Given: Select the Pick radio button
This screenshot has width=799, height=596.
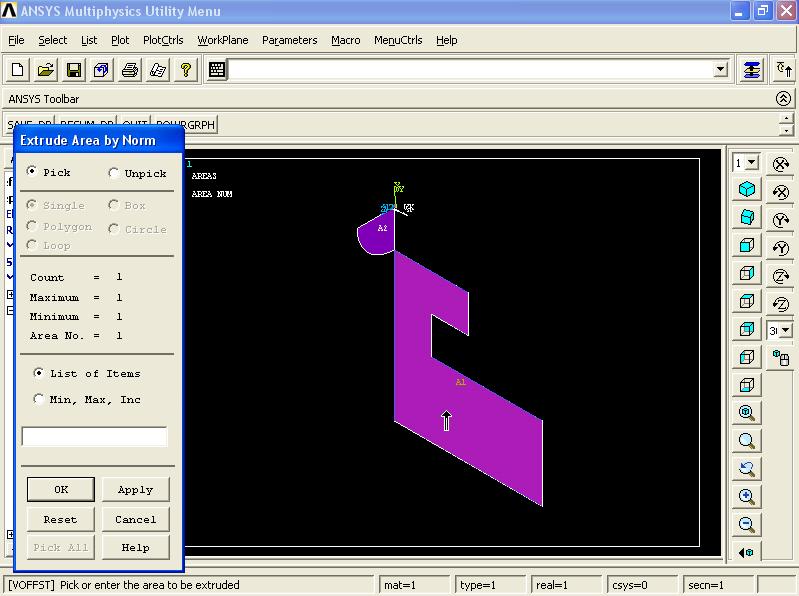Looking at the screenshot, I should [x=32, y=172].
